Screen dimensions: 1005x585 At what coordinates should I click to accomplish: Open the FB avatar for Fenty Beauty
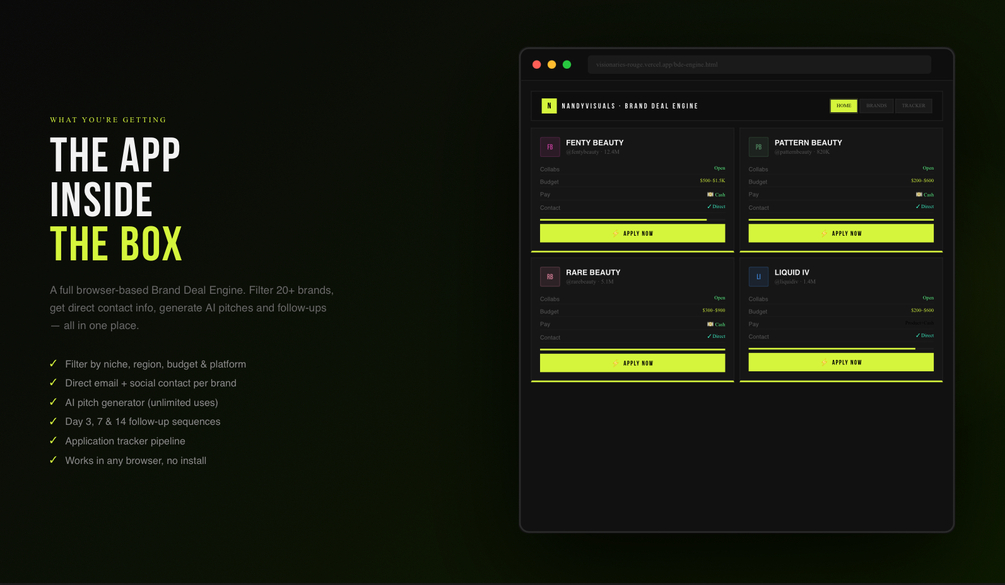[x=550, y=147]
